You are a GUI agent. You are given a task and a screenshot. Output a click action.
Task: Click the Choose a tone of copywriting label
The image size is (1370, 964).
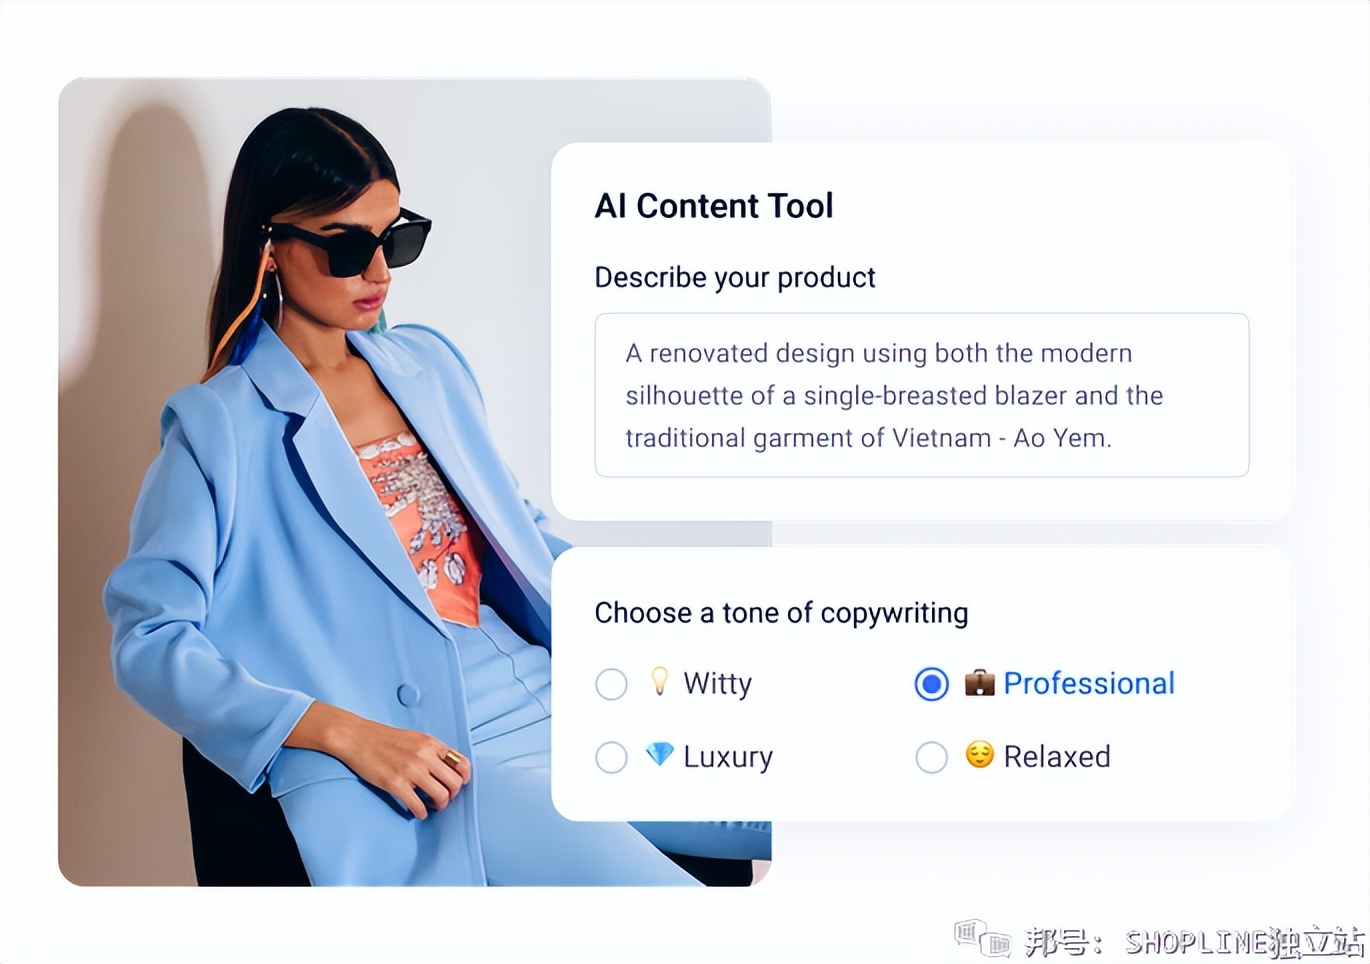coord(781,613)
